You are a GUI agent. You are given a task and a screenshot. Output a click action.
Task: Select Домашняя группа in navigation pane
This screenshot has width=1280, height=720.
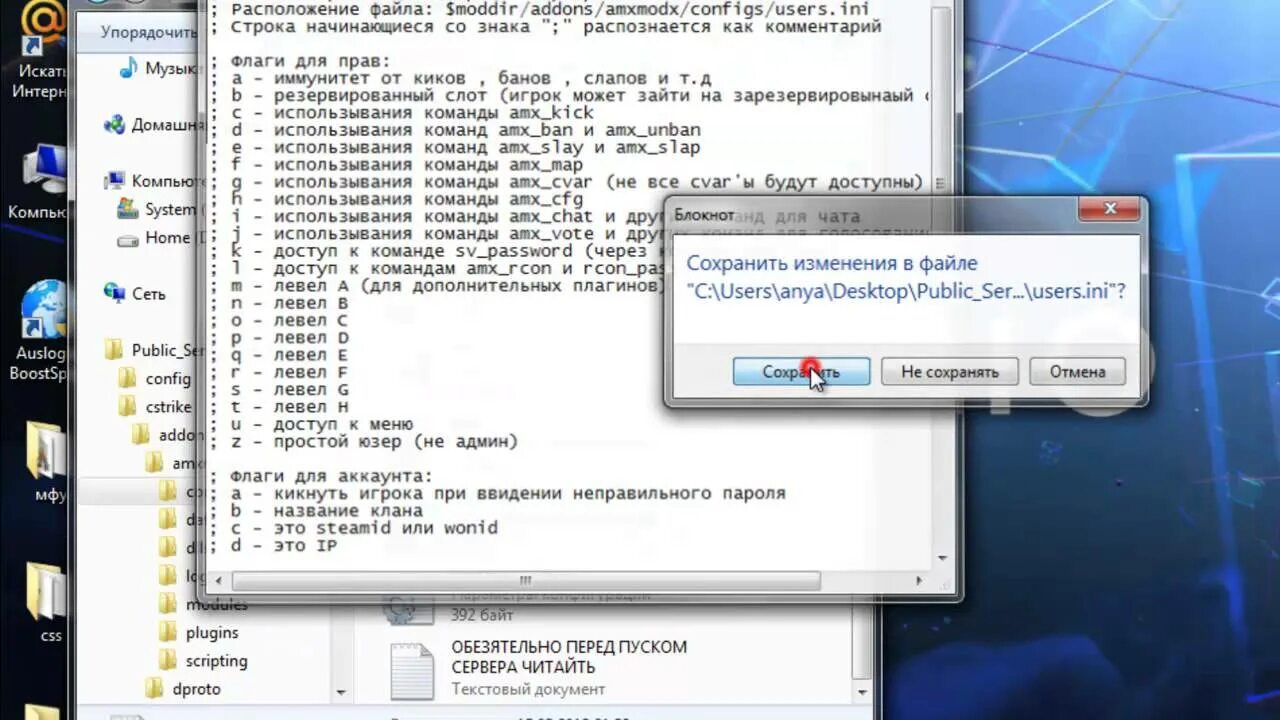coord(155,125)
